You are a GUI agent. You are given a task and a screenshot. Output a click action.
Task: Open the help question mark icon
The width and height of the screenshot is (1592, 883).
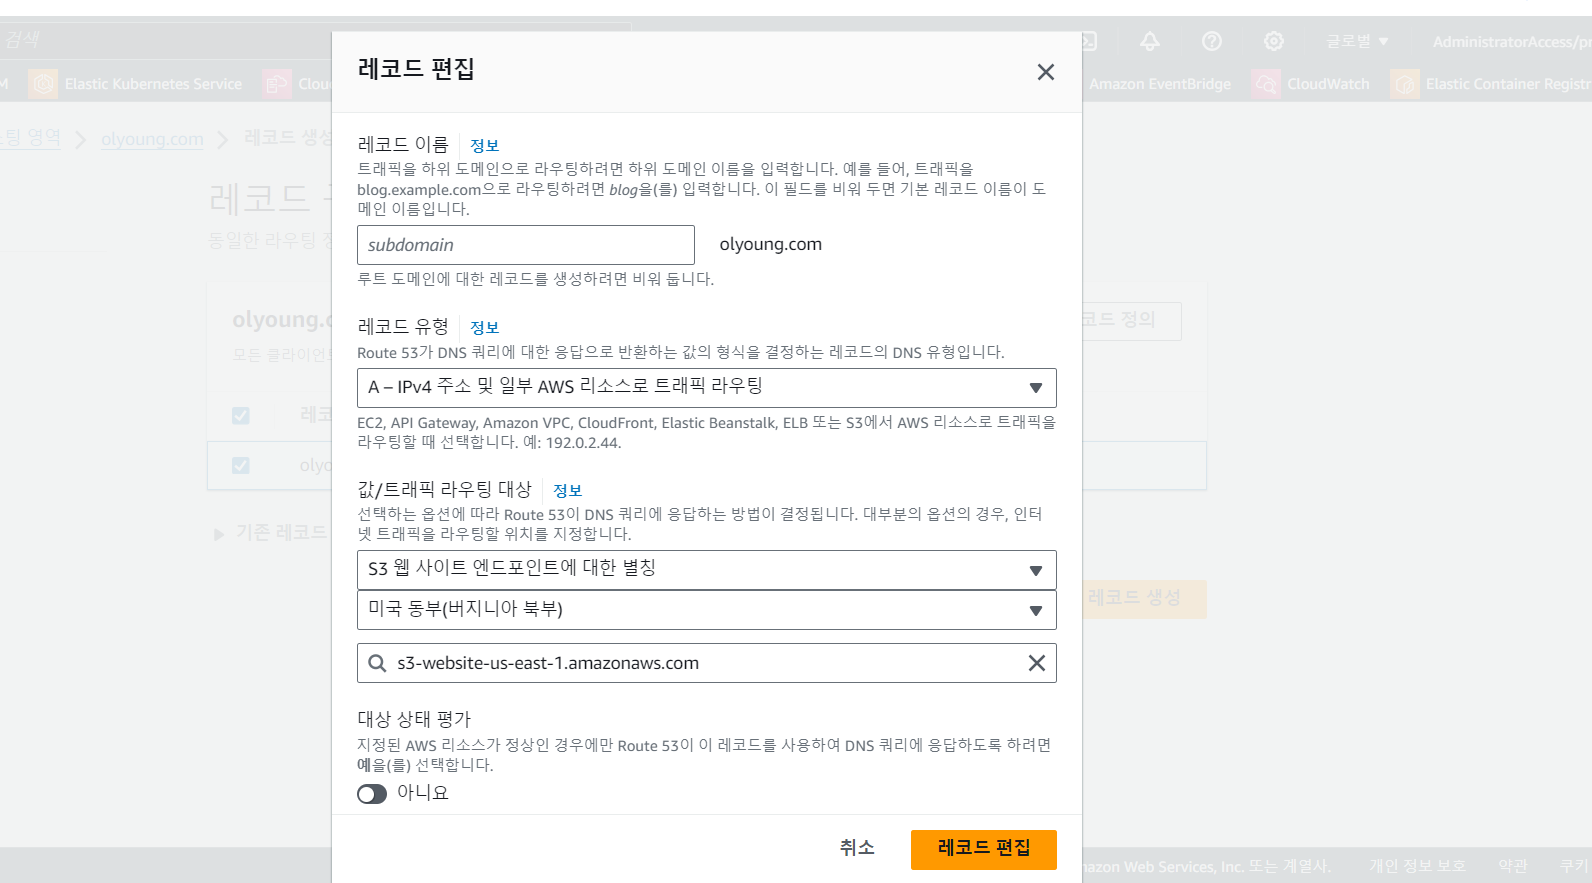(1212, 41)
